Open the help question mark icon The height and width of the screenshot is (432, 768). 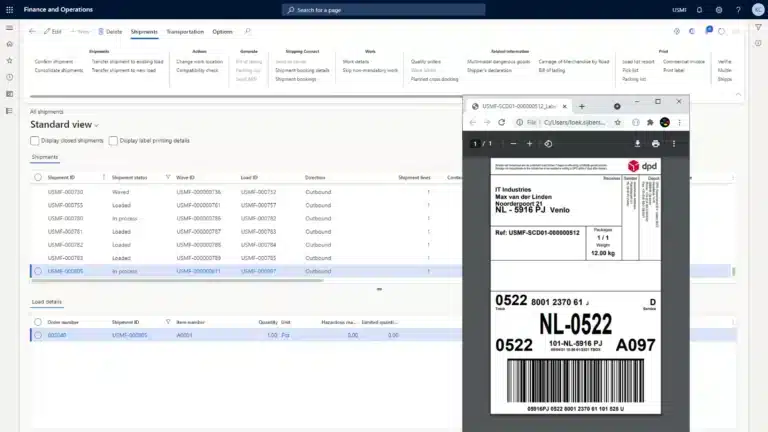click(738, 10)
